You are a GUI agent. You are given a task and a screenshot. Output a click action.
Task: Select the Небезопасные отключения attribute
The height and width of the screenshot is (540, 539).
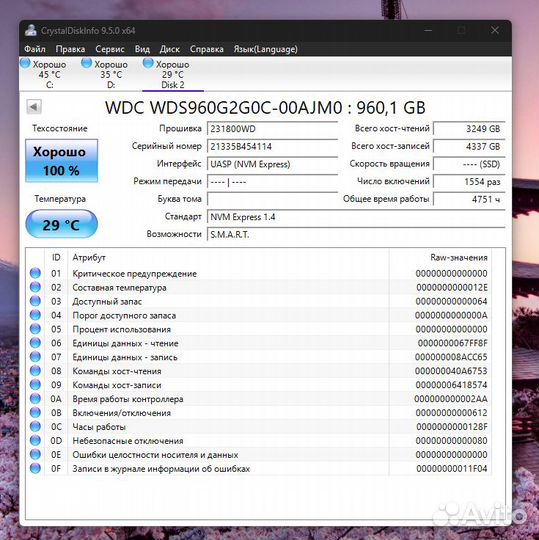(x=128, y=441)
